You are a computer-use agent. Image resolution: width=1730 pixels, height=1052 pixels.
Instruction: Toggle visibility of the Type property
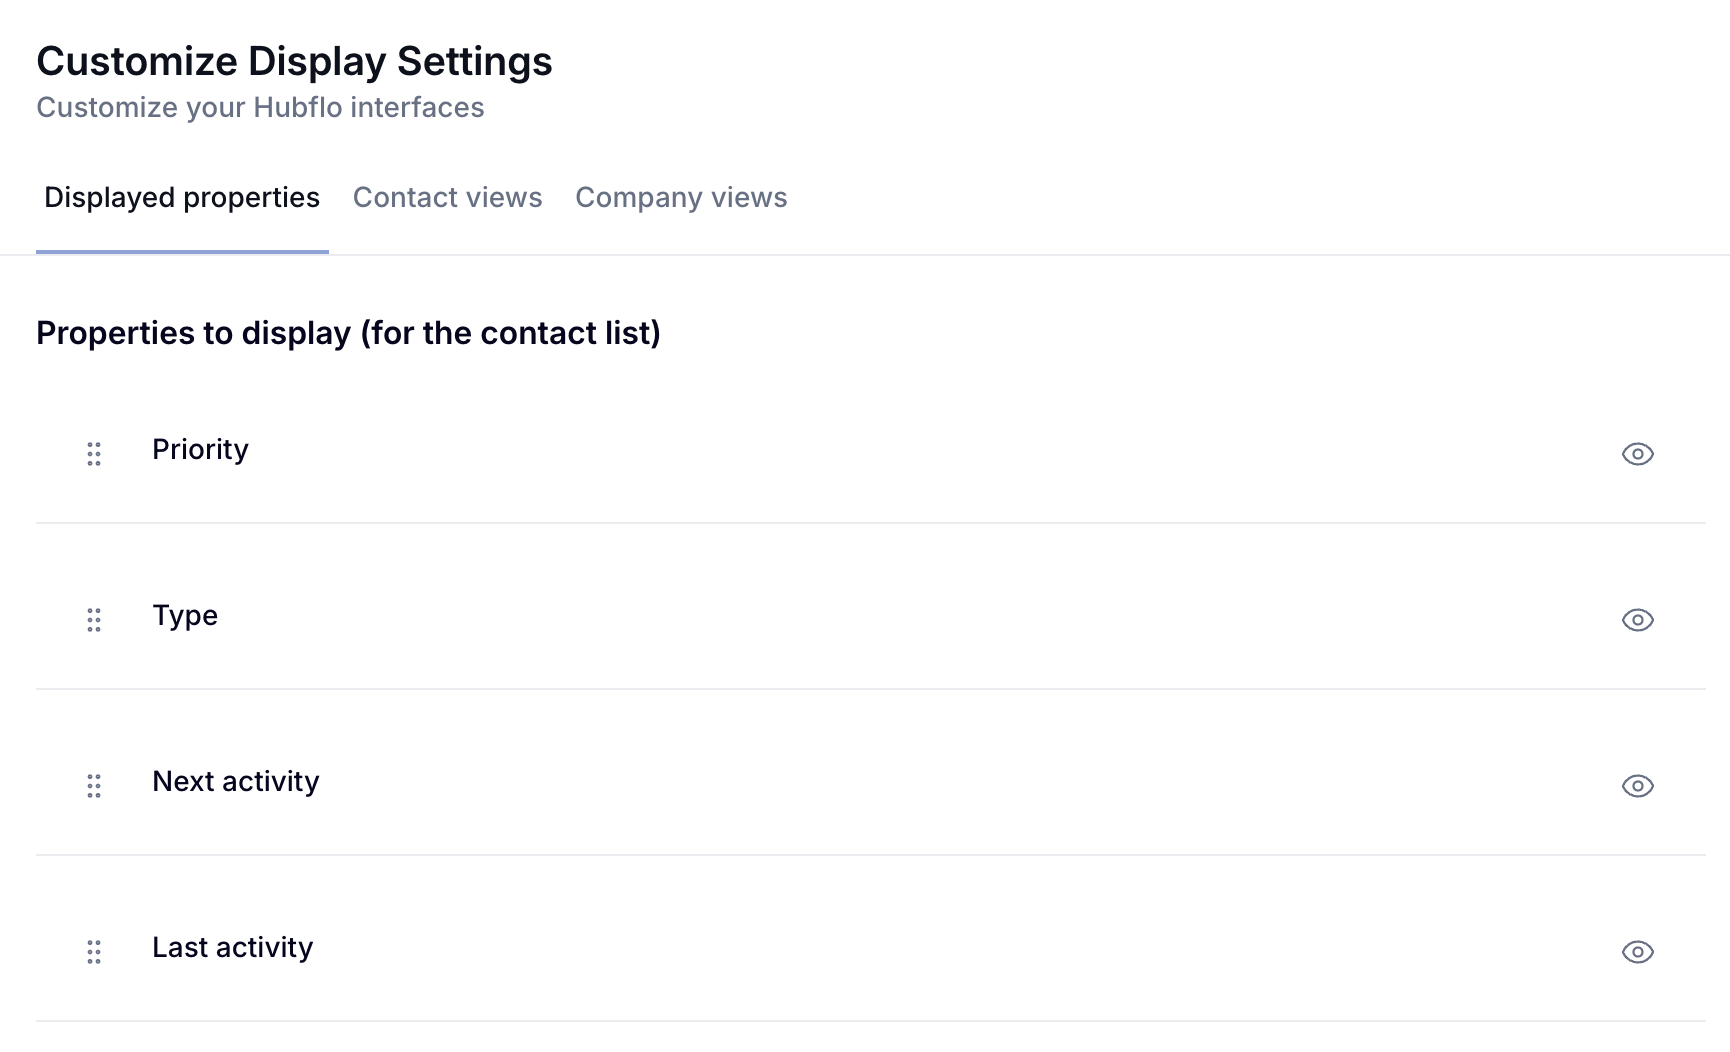coord(1637,620)
